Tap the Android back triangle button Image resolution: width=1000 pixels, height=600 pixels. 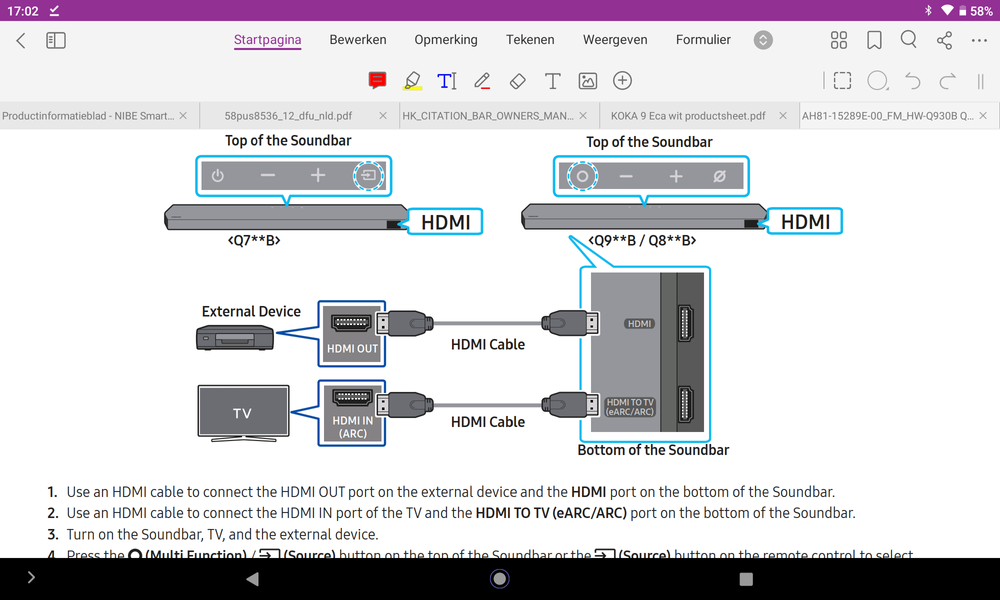(x=253, y=578)
